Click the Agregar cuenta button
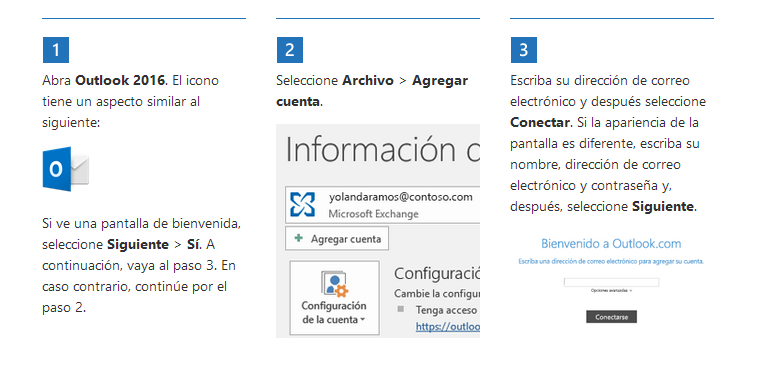Viewport: 757px width, 372px height. [337, 238]
